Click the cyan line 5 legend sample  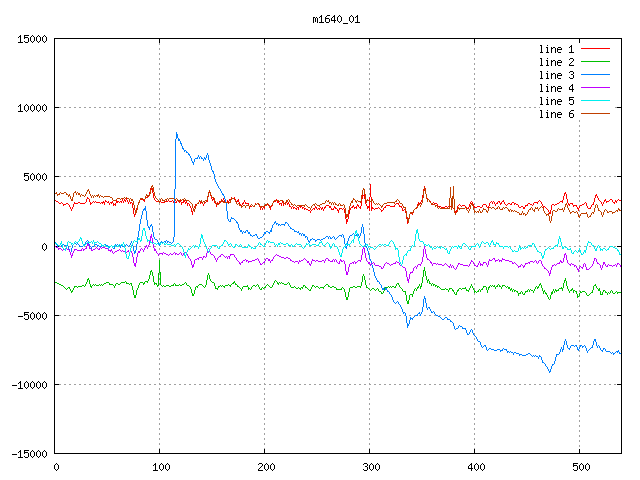(x=596, y=101)
